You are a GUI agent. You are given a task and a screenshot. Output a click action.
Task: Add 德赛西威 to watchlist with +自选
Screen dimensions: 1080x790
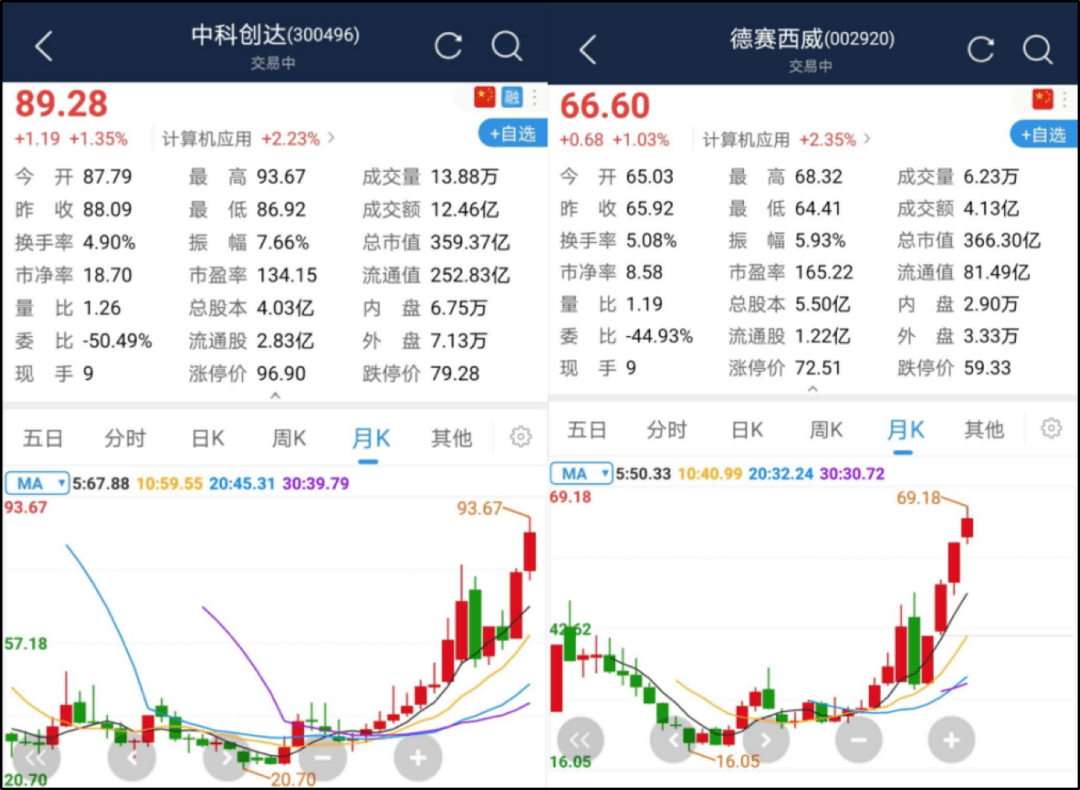pos(1044,134)
